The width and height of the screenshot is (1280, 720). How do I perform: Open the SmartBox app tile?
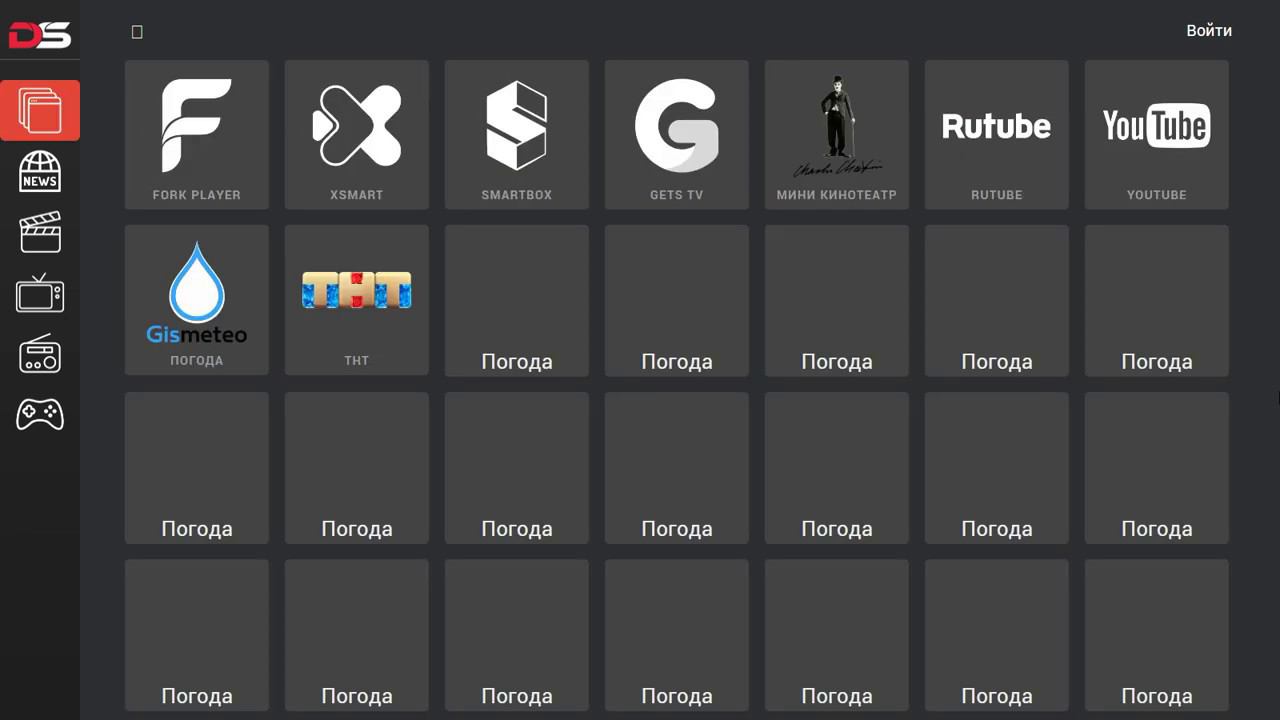point(517,135)
